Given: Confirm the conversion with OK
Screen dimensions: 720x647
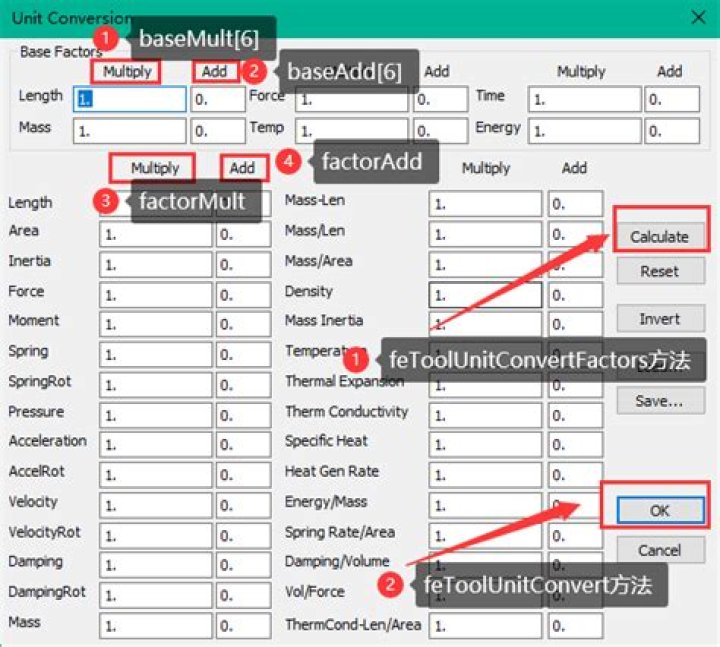Looking at the screenshot, I should click(x=659, y=510).
